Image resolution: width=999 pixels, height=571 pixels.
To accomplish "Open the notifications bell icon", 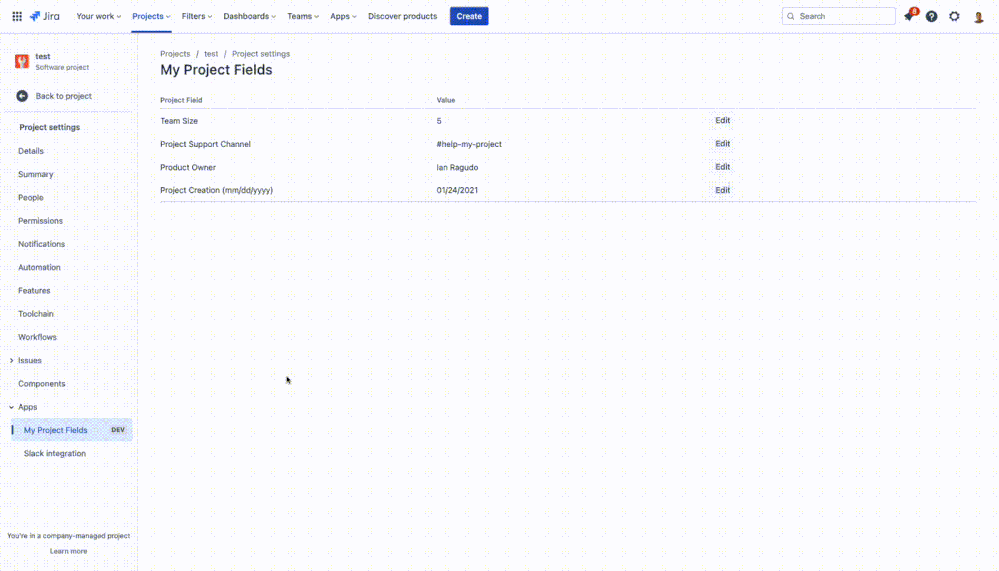I will 909,16.
